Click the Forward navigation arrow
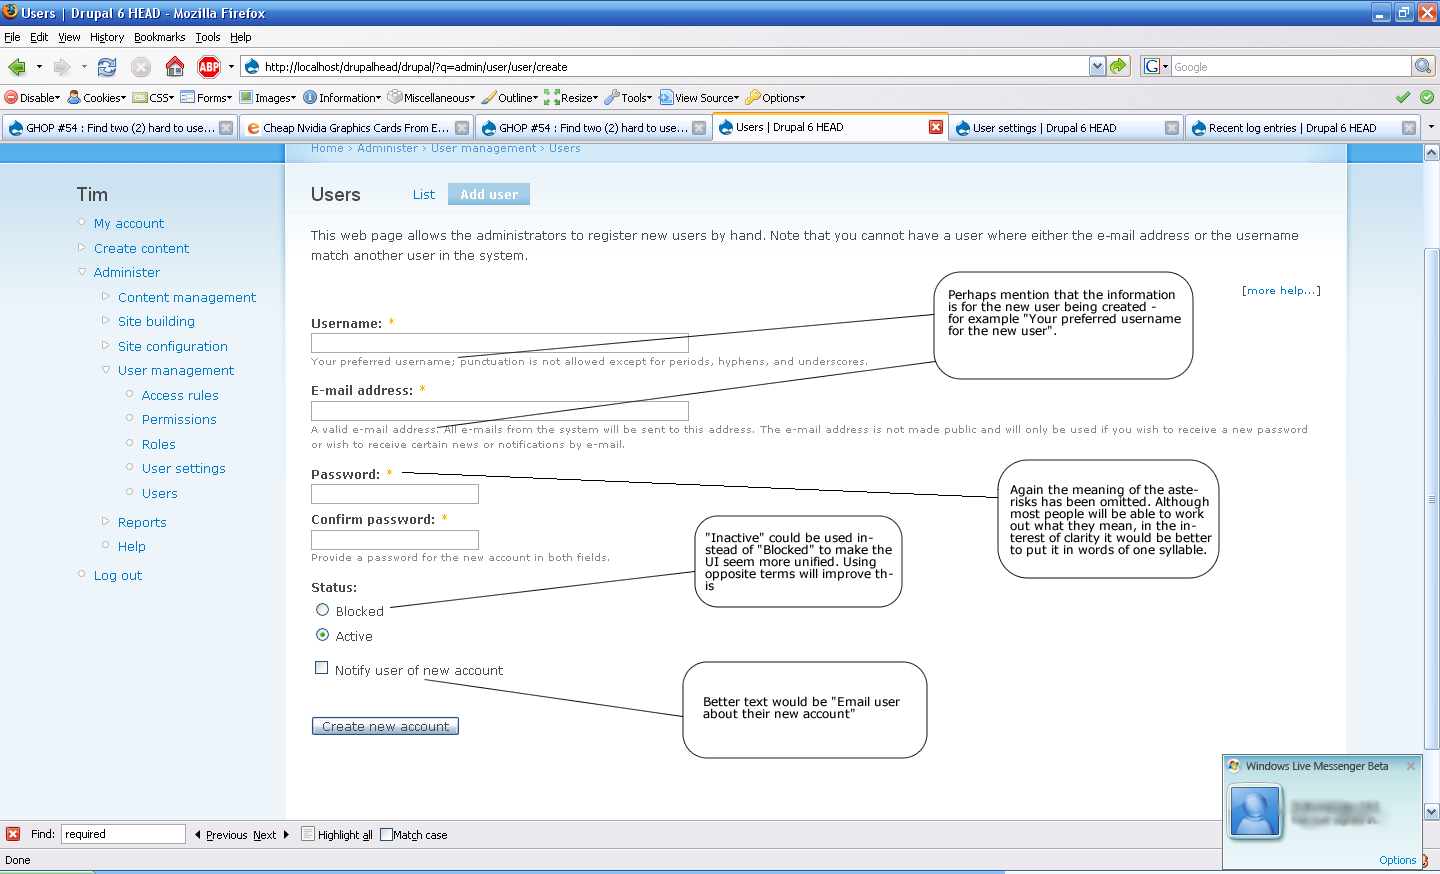 pyautogui.click(x=62, y=67)
